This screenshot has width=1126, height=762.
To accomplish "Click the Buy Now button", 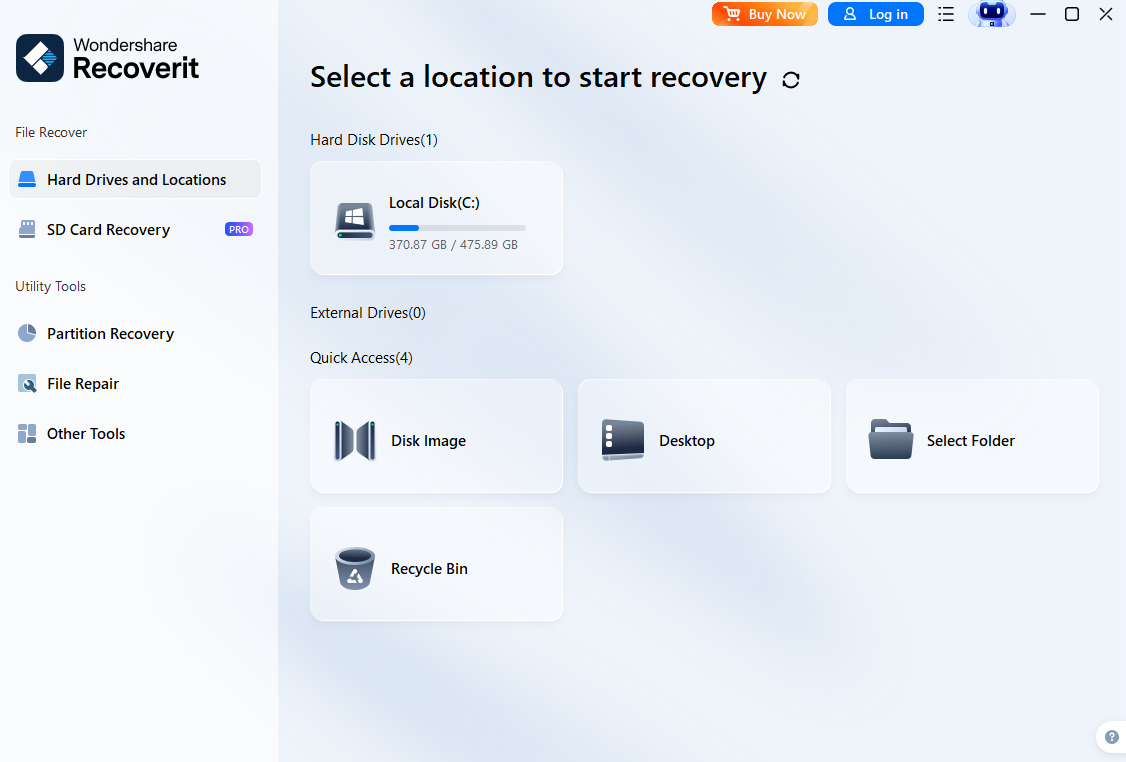I will pyautogui.click(x=765, y=14).
